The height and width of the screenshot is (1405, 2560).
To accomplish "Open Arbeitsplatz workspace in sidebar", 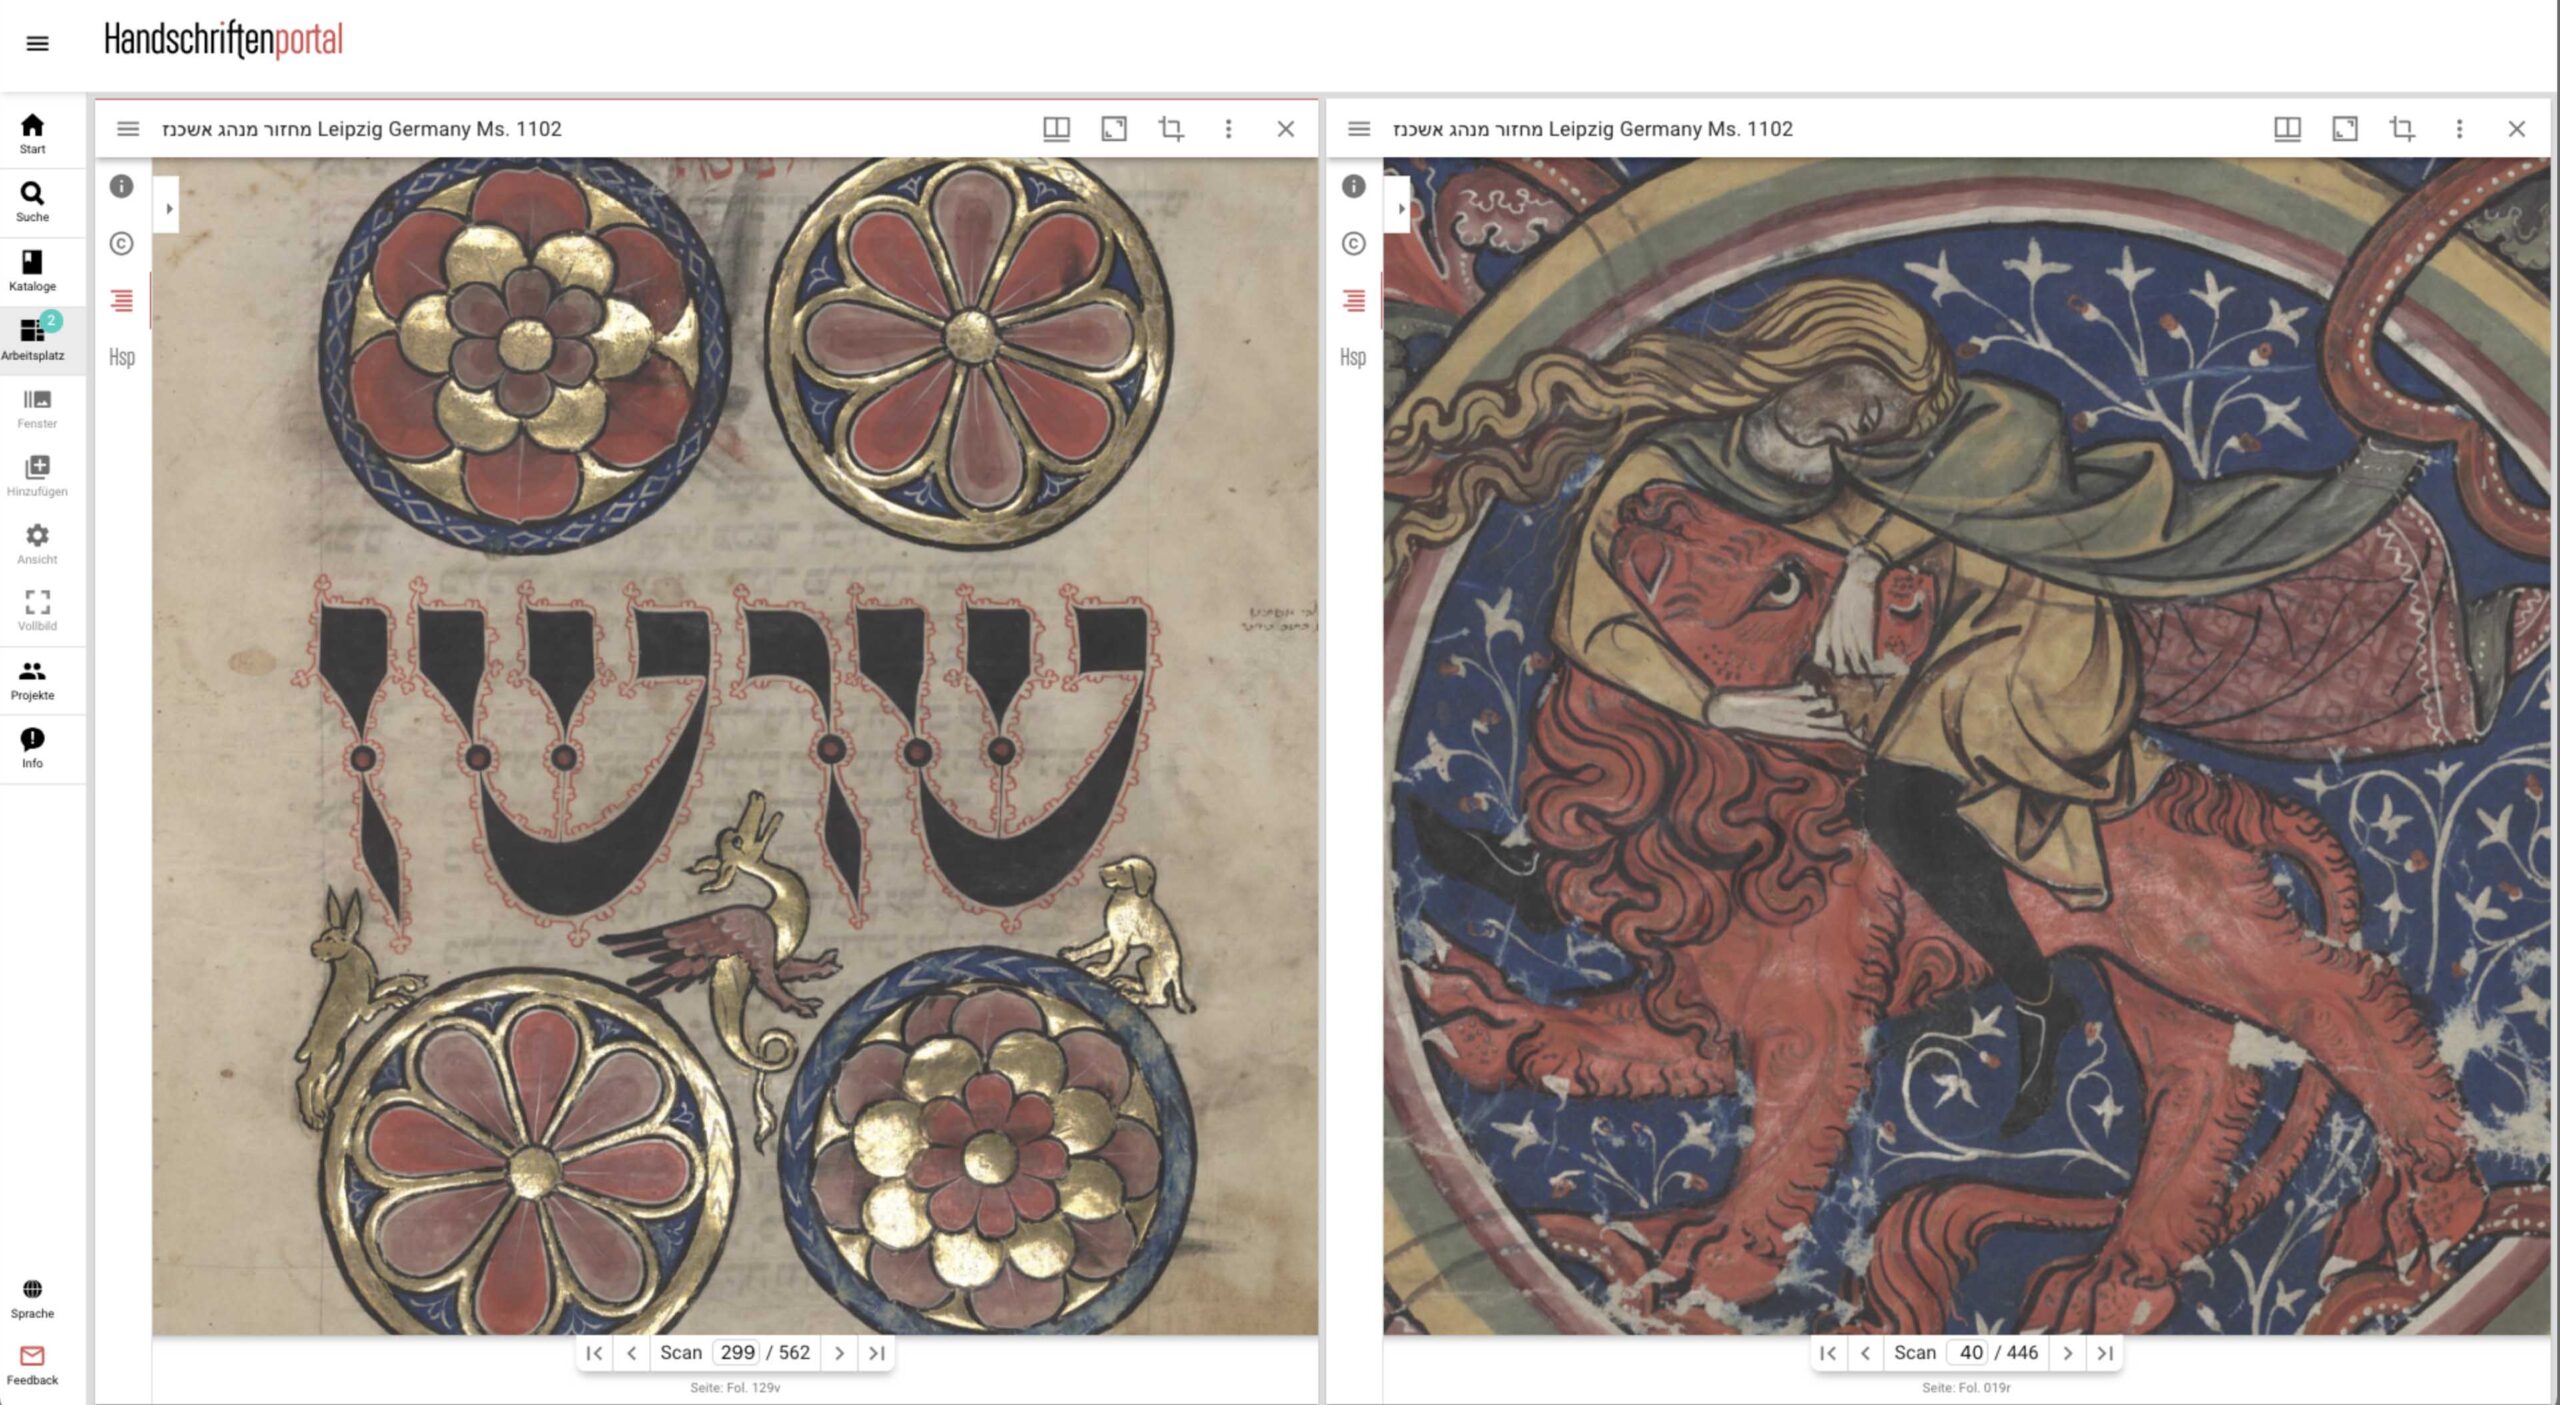I will (32, 339).
